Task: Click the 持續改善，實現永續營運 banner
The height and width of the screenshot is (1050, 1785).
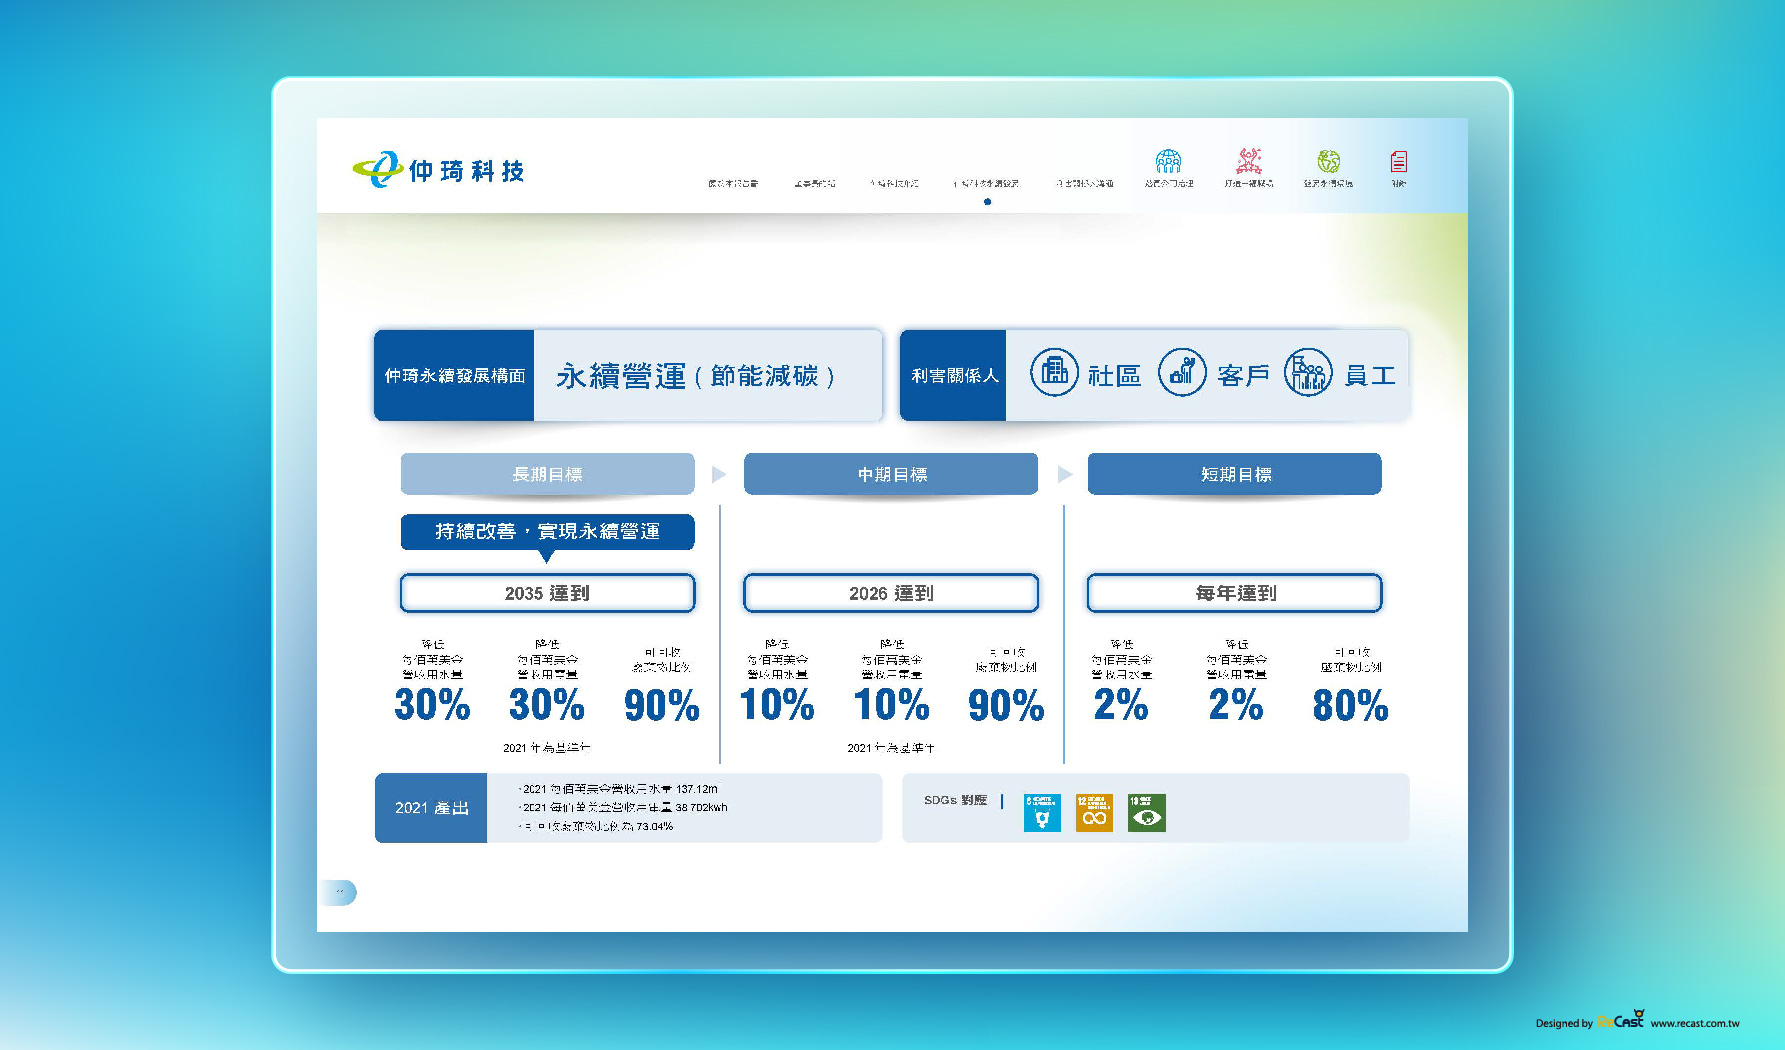Action: (x=547, y=532)
